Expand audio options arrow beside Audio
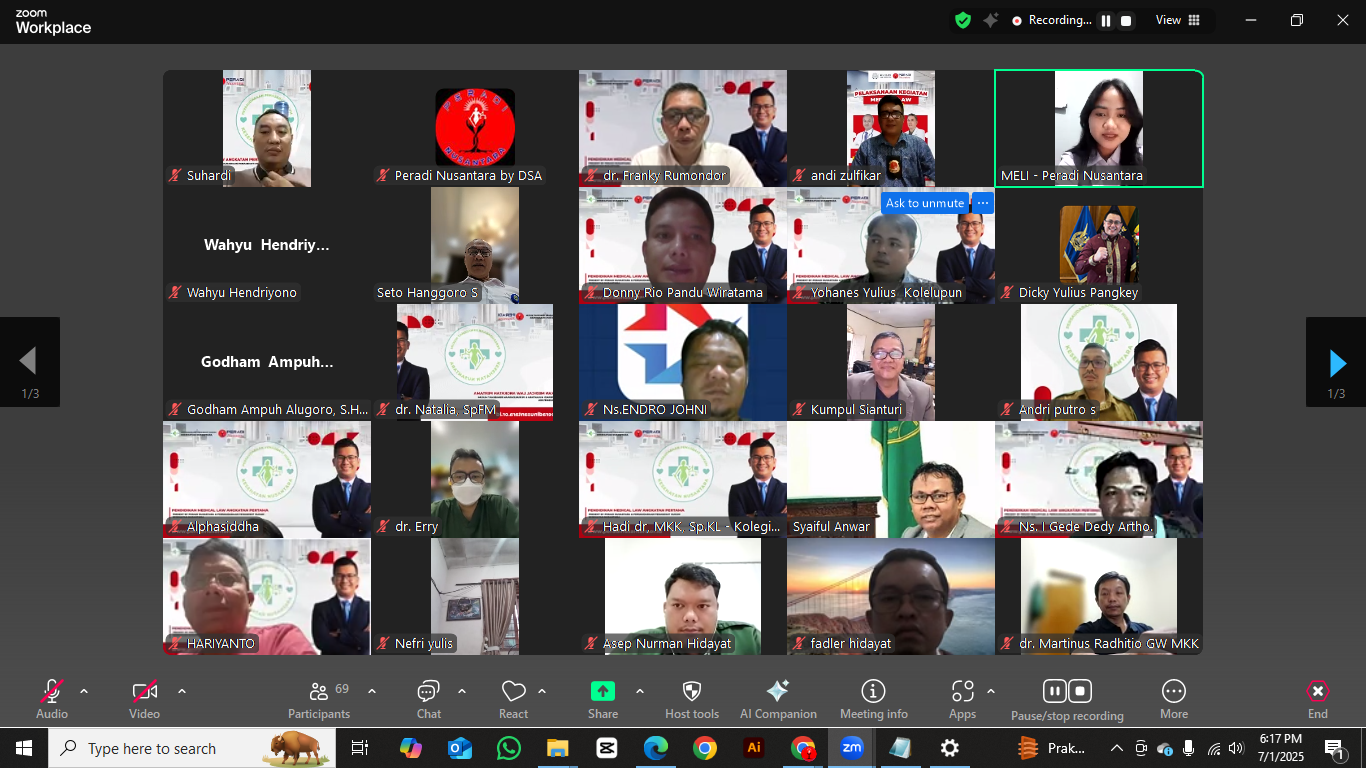 tap(84, 691)
